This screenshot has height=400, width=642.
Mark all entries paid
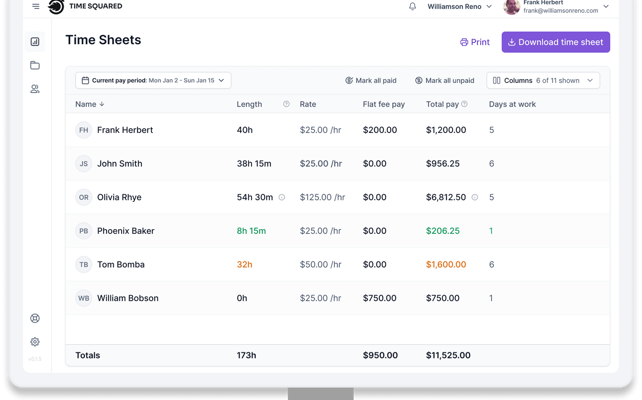371,80
